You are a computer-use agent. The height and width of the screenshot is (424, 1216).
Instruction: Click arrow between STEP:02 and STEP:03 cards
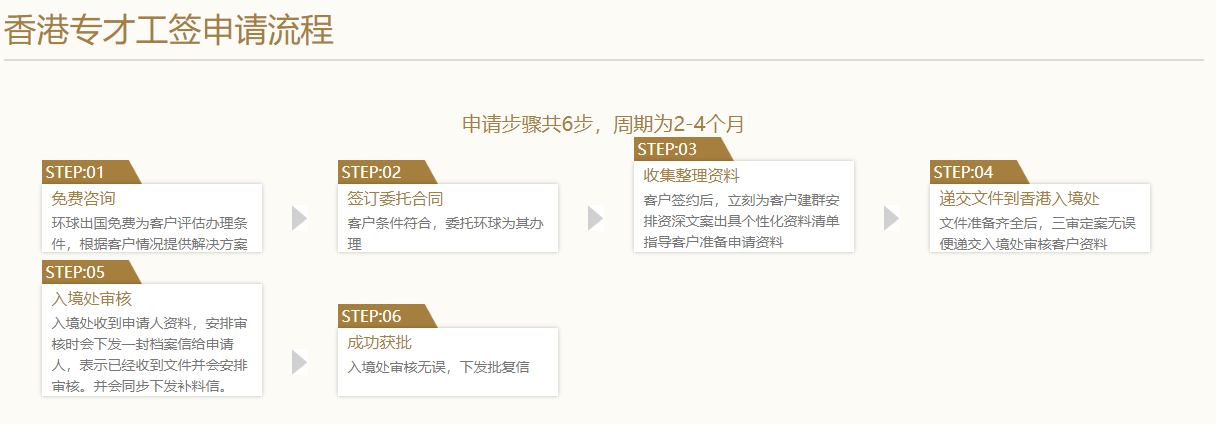595,218
